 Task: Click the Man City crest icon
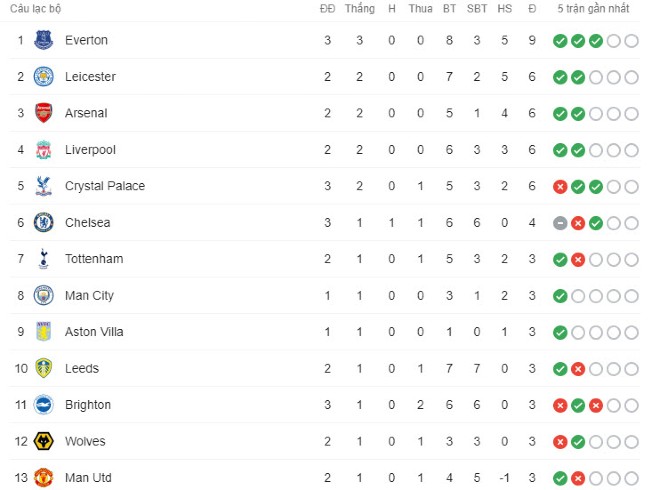click(43, 296)
